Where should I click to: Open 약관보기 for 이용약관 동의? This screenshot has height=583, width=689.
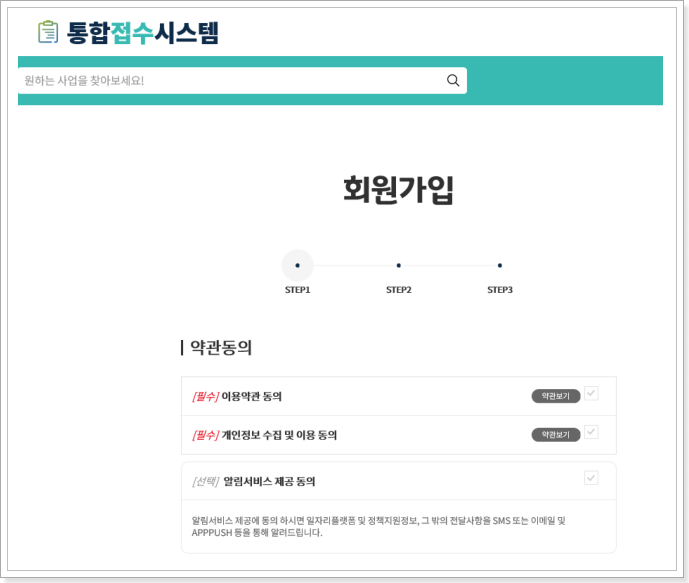(x=556, y=396)
